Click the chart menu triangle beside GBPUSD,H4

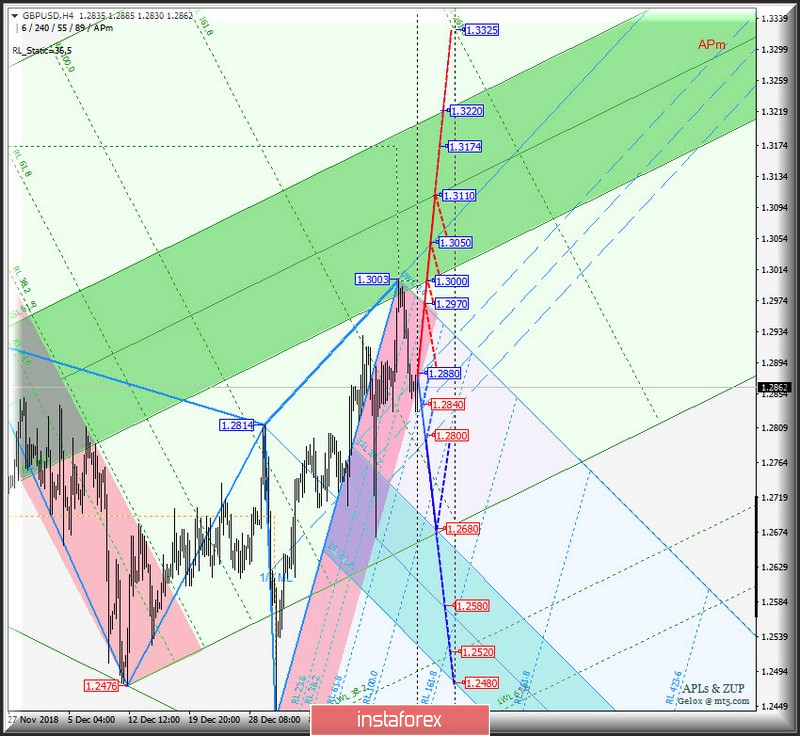click(x=14, y=16)
